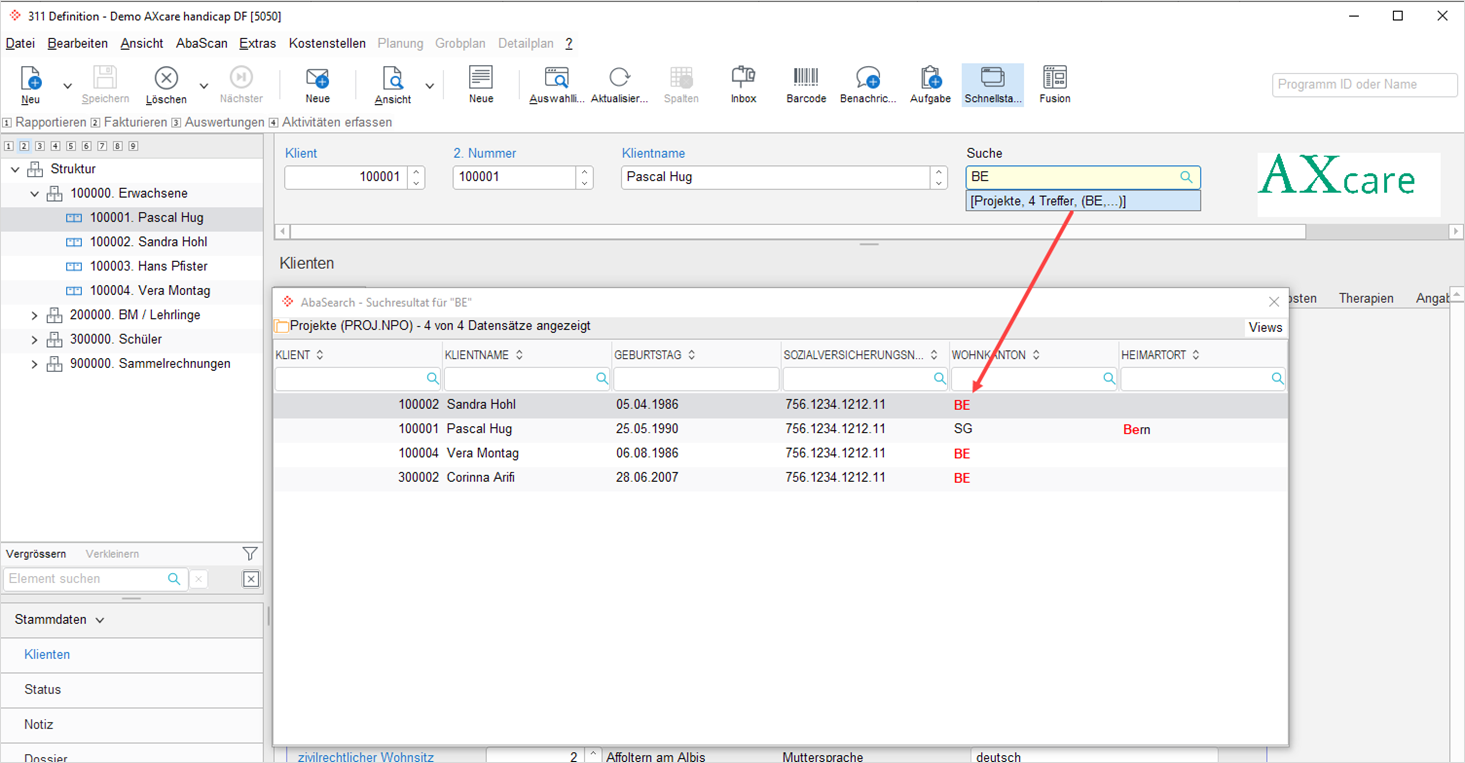Click the Sozialversicherungsnr. filter search icon
The image size is (1465, 763).
(940, 379)
